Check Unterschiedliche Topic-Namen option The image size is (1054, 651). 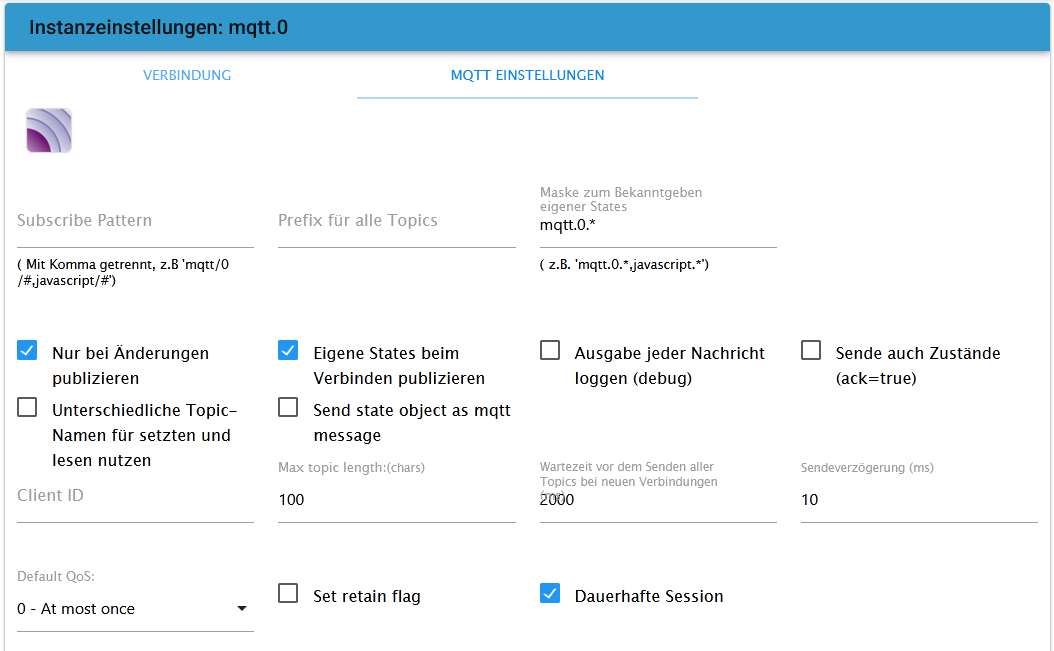click(x=28, y=408)
